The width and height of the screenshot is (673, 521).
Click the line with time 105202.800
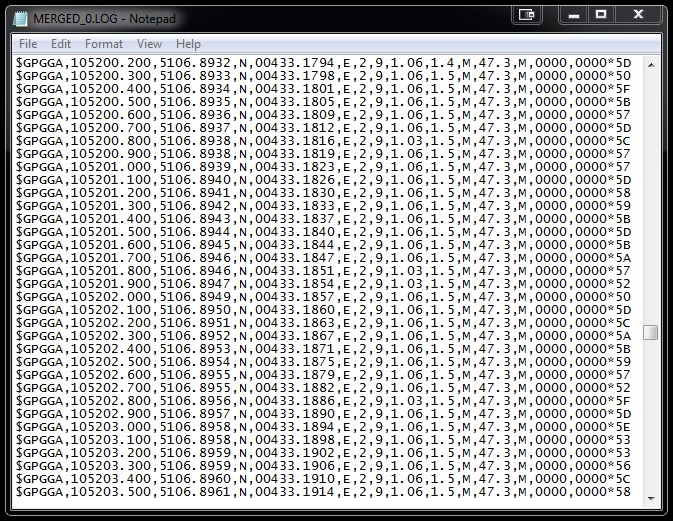[x=324, y=401]
